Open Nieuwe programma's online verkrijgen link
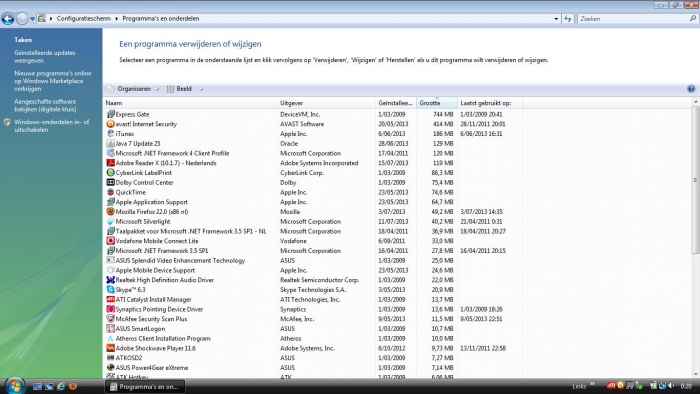The width and height of the screenshot is (700, 394). [53, 81]
